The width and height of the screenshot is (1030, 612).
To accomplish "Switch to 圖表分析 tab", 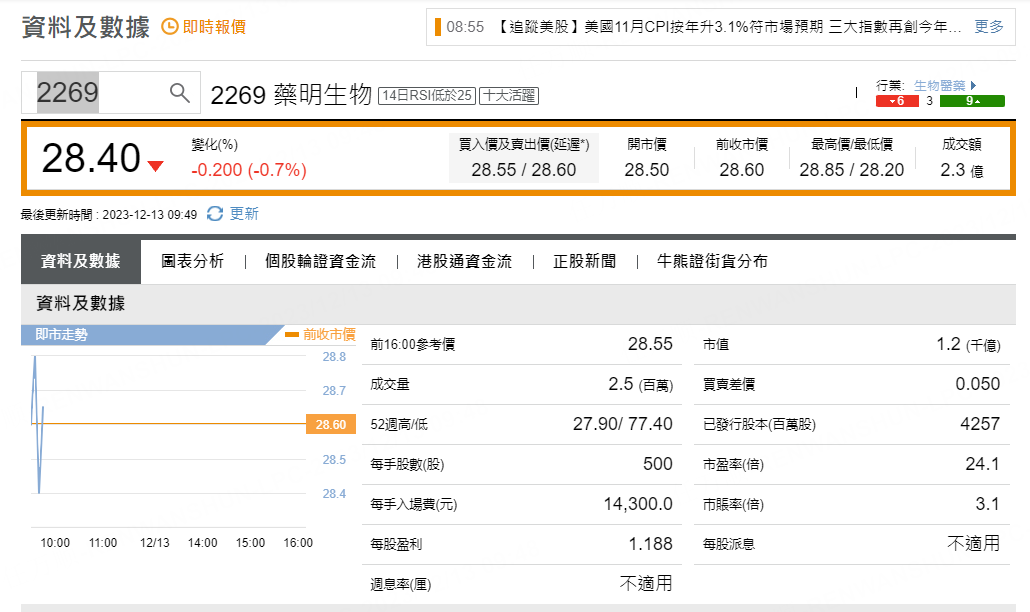I will point(192,261).
